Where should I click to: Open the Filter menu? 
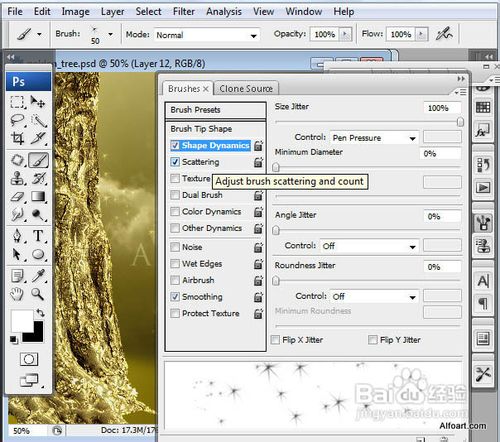[x=184, y=12]
